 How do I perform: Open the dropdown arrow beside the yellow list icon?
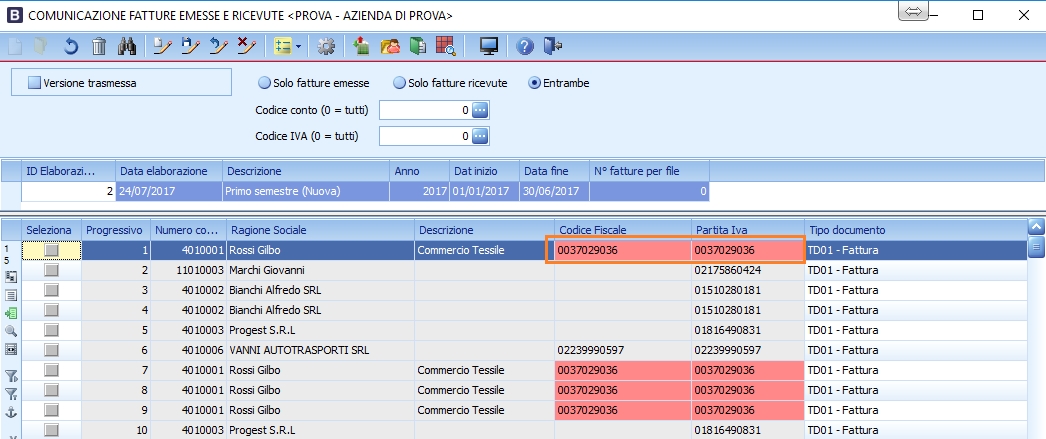click(x=298, y=47)
